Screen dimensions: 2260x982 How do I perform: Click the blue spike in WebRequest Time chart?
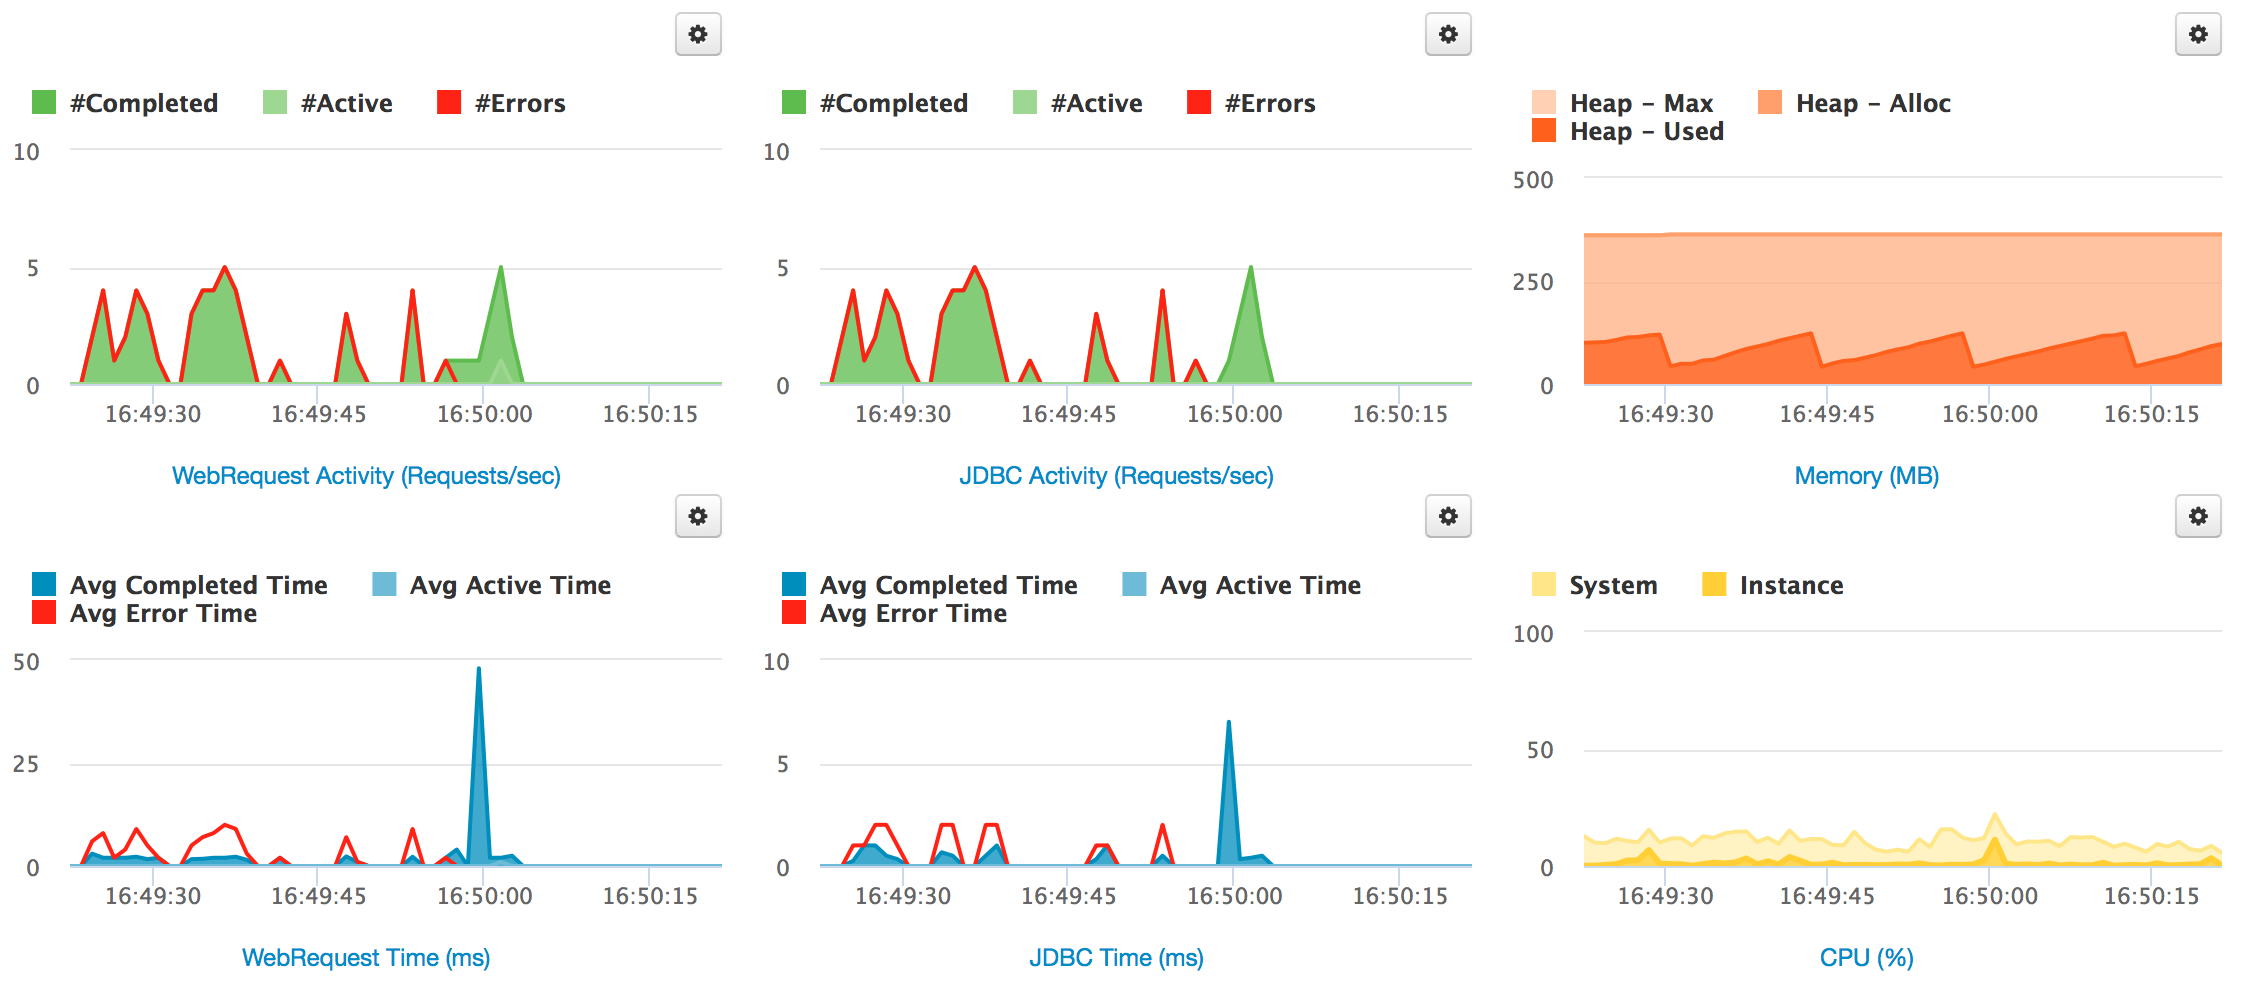479,760
